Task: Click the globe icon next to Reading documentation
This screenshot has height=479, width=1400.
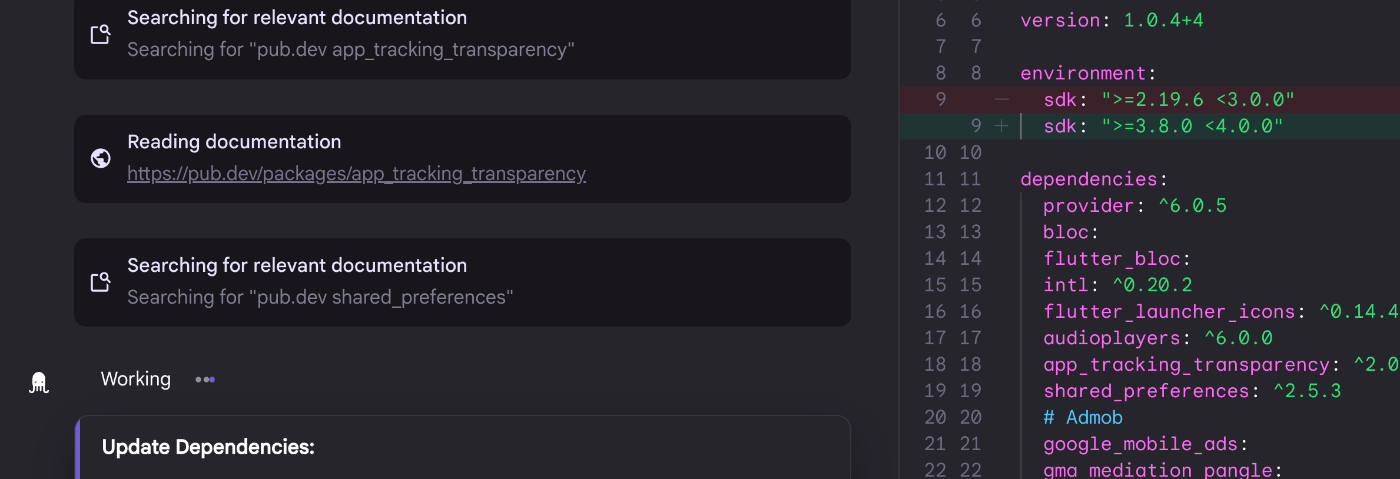Action: (100, 158)
